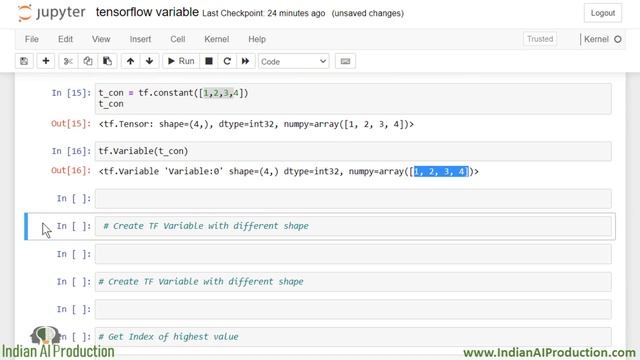Click the unselected Create TF Variable comment cell

coord(353,282)
